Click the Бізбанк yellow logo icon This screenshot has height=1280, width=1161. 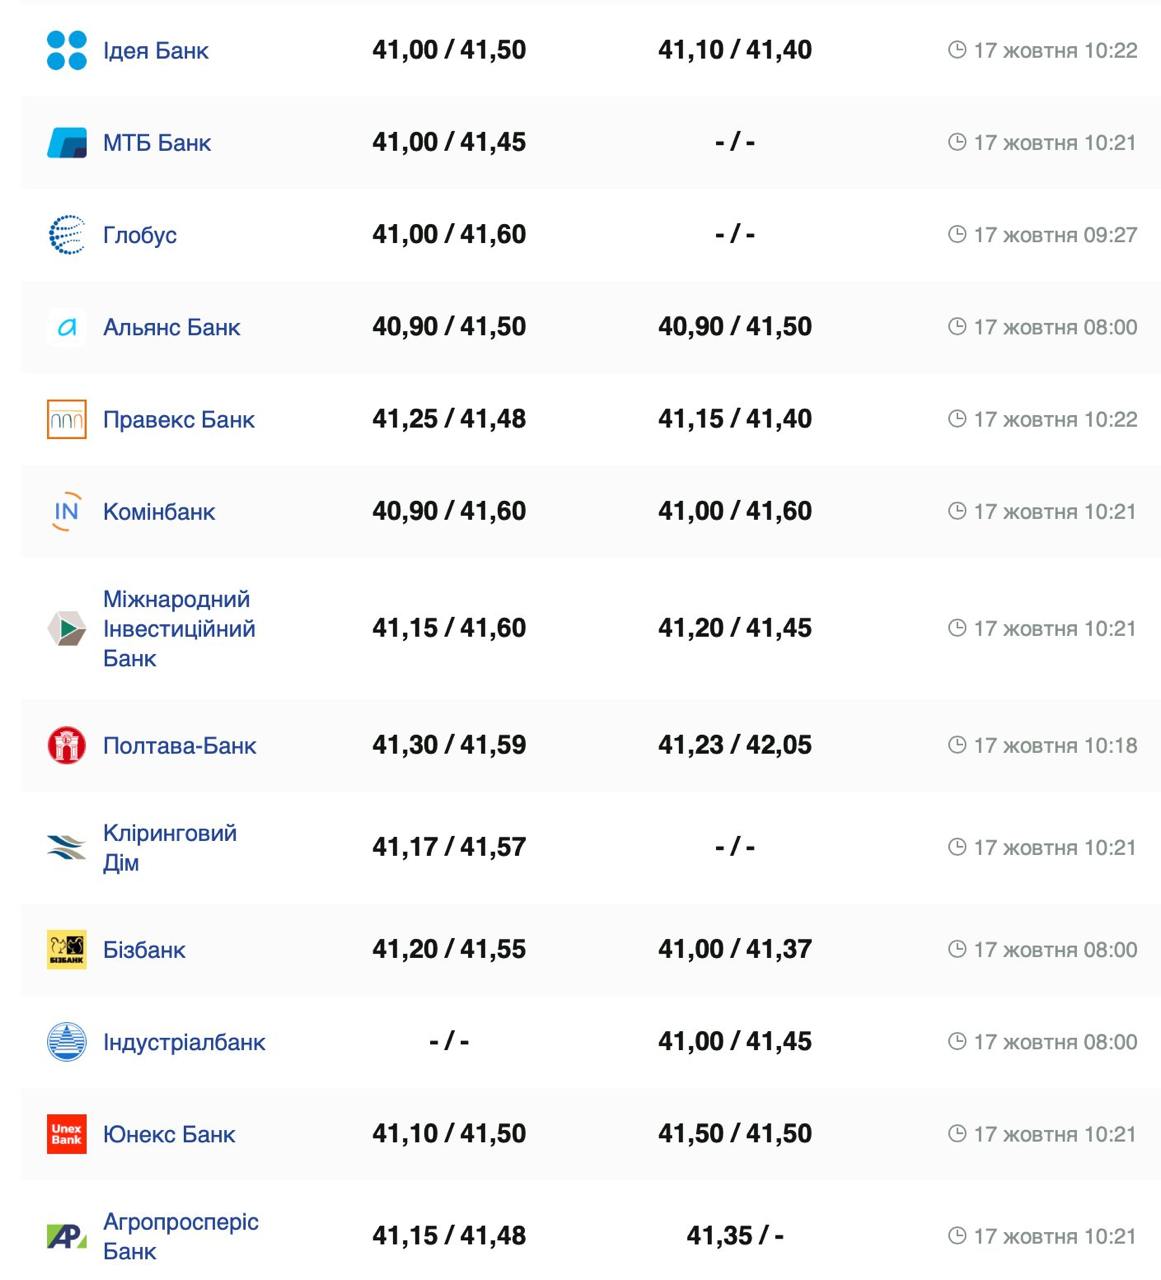coord(67,949)
